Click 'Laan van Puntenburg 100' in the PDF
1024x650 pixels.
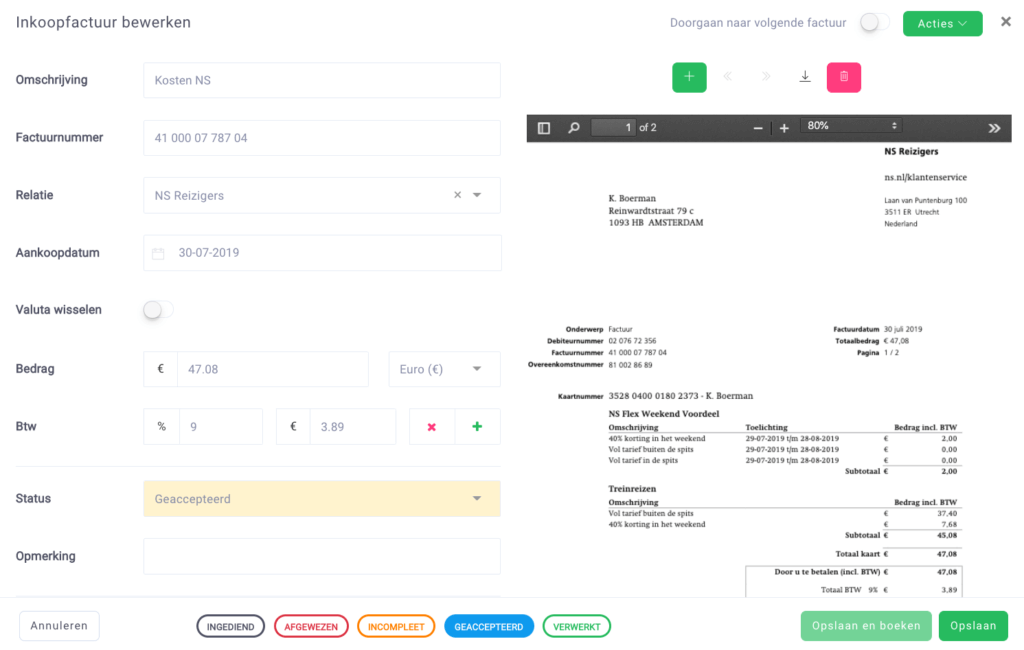click(925, 201)
